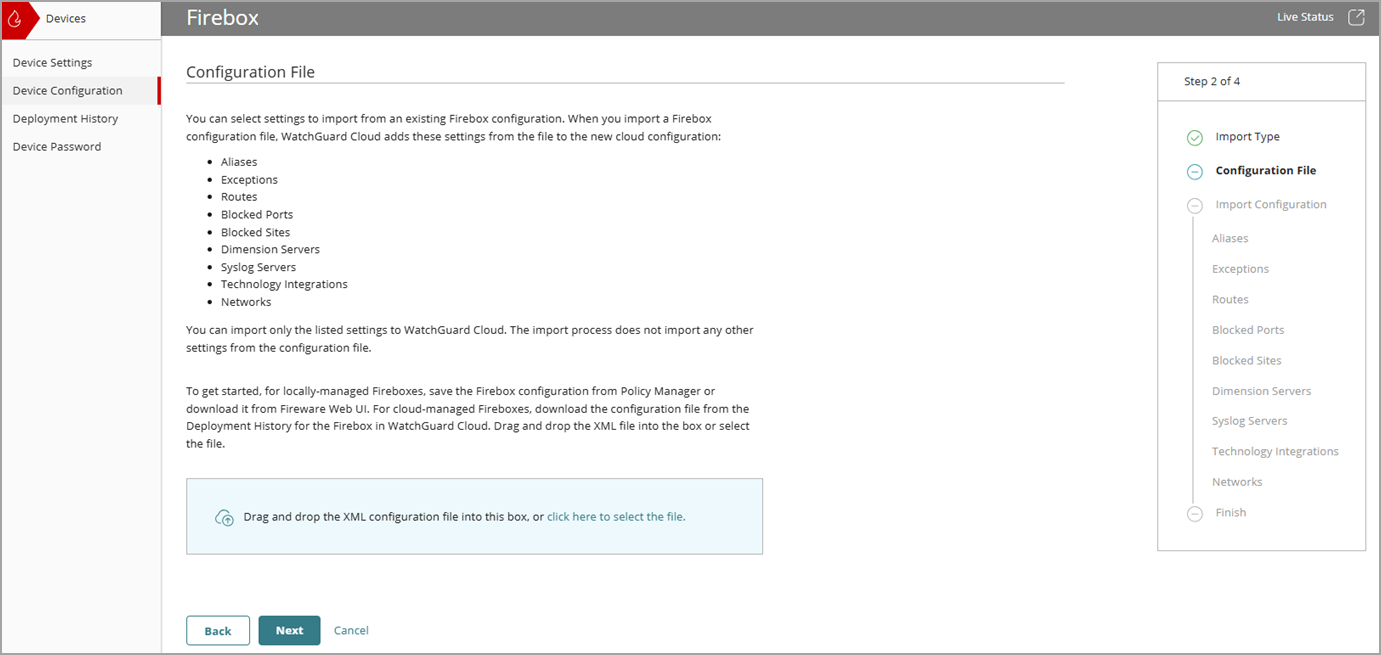Click Dimension Servers bullet in settings list
The image size is (1381, 655).
click(x=270, y=249)
